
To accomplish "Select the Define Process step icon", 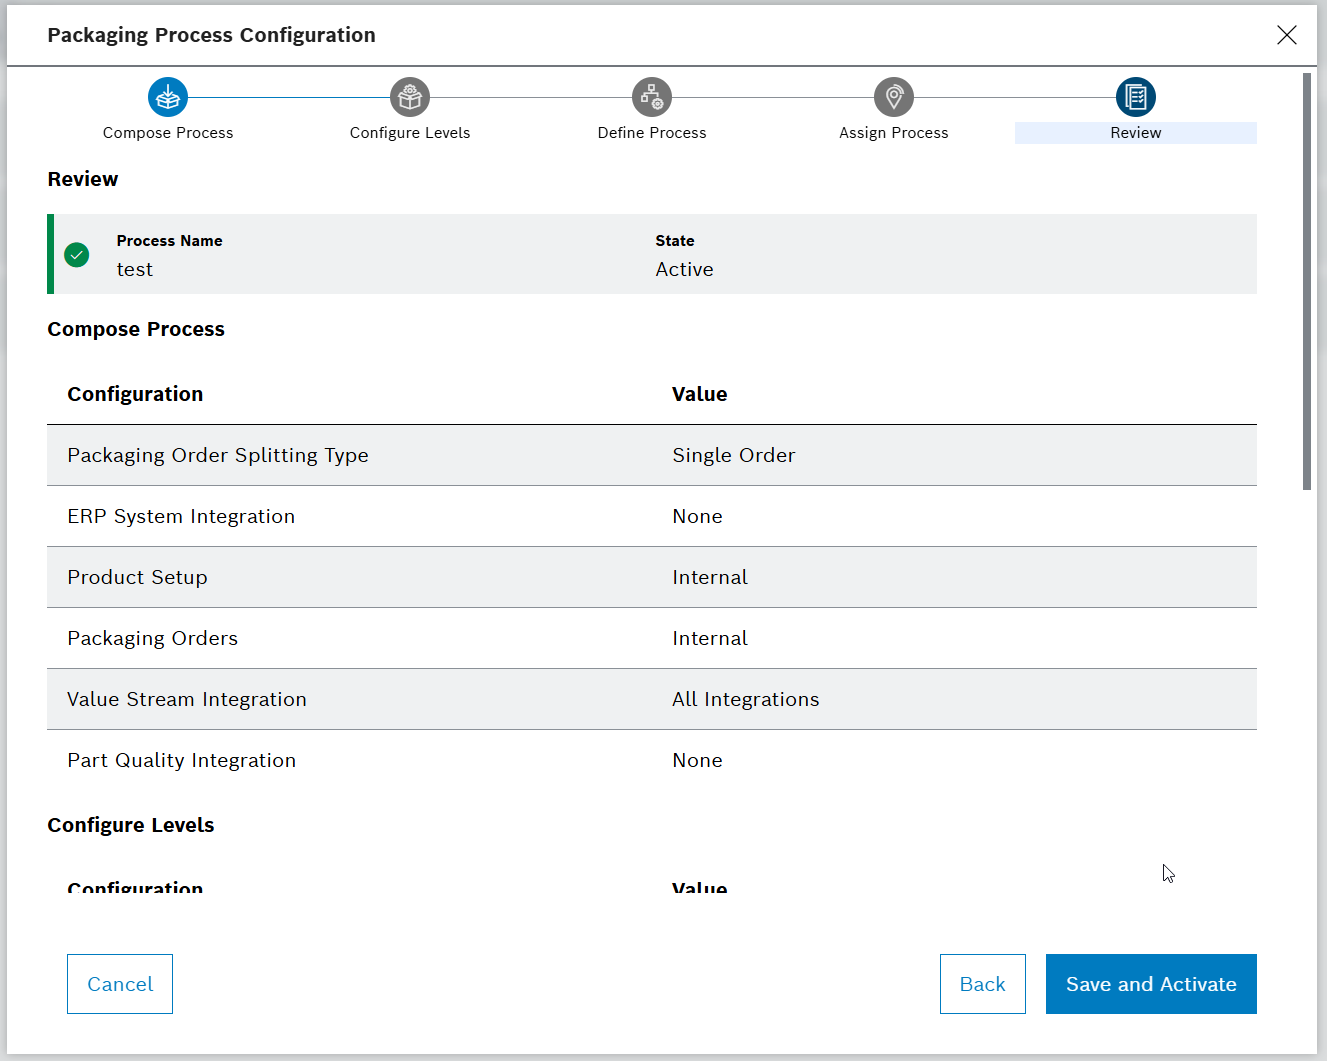I will [652, 97].
